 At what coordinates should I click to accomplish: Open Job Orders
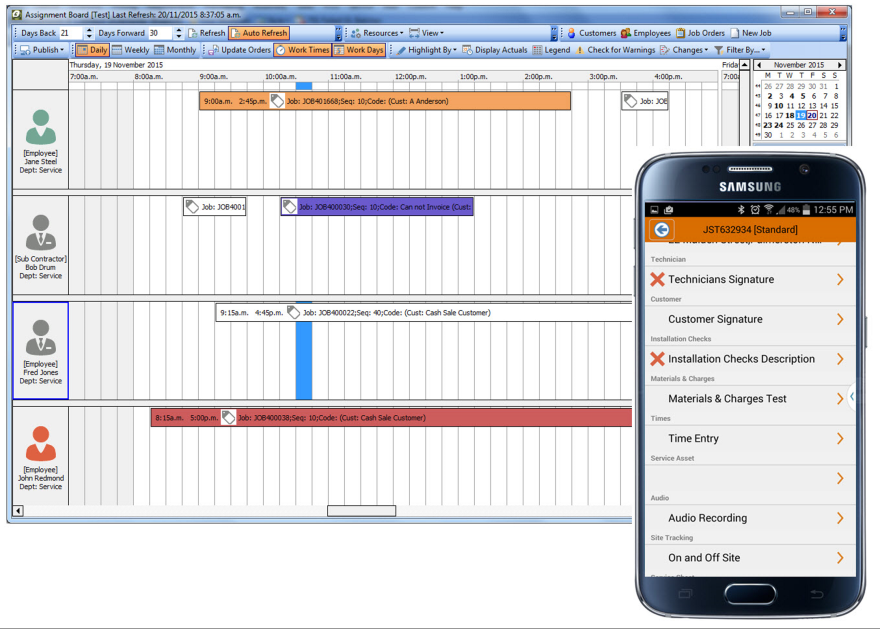click(x=700, y=33)
